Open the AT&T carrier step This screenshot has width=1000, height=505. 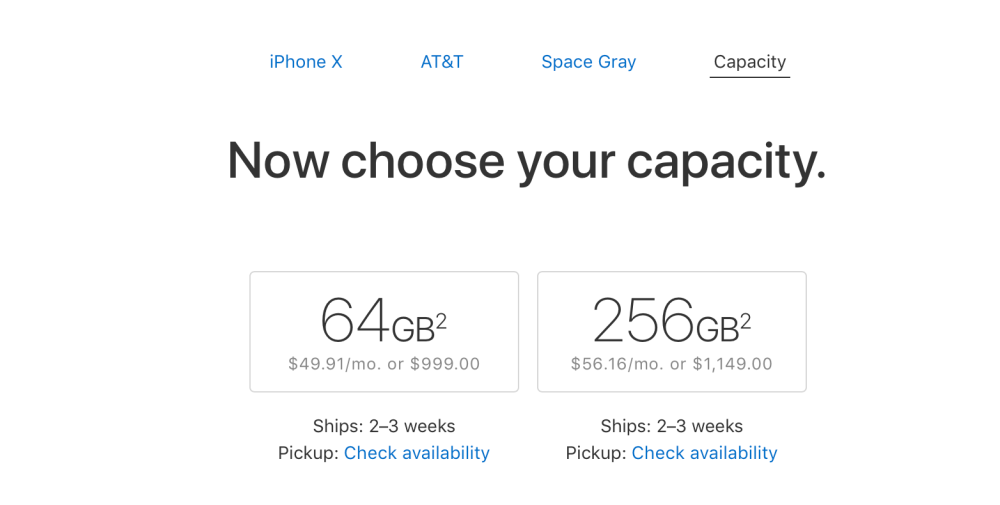[x=442, y=62]
